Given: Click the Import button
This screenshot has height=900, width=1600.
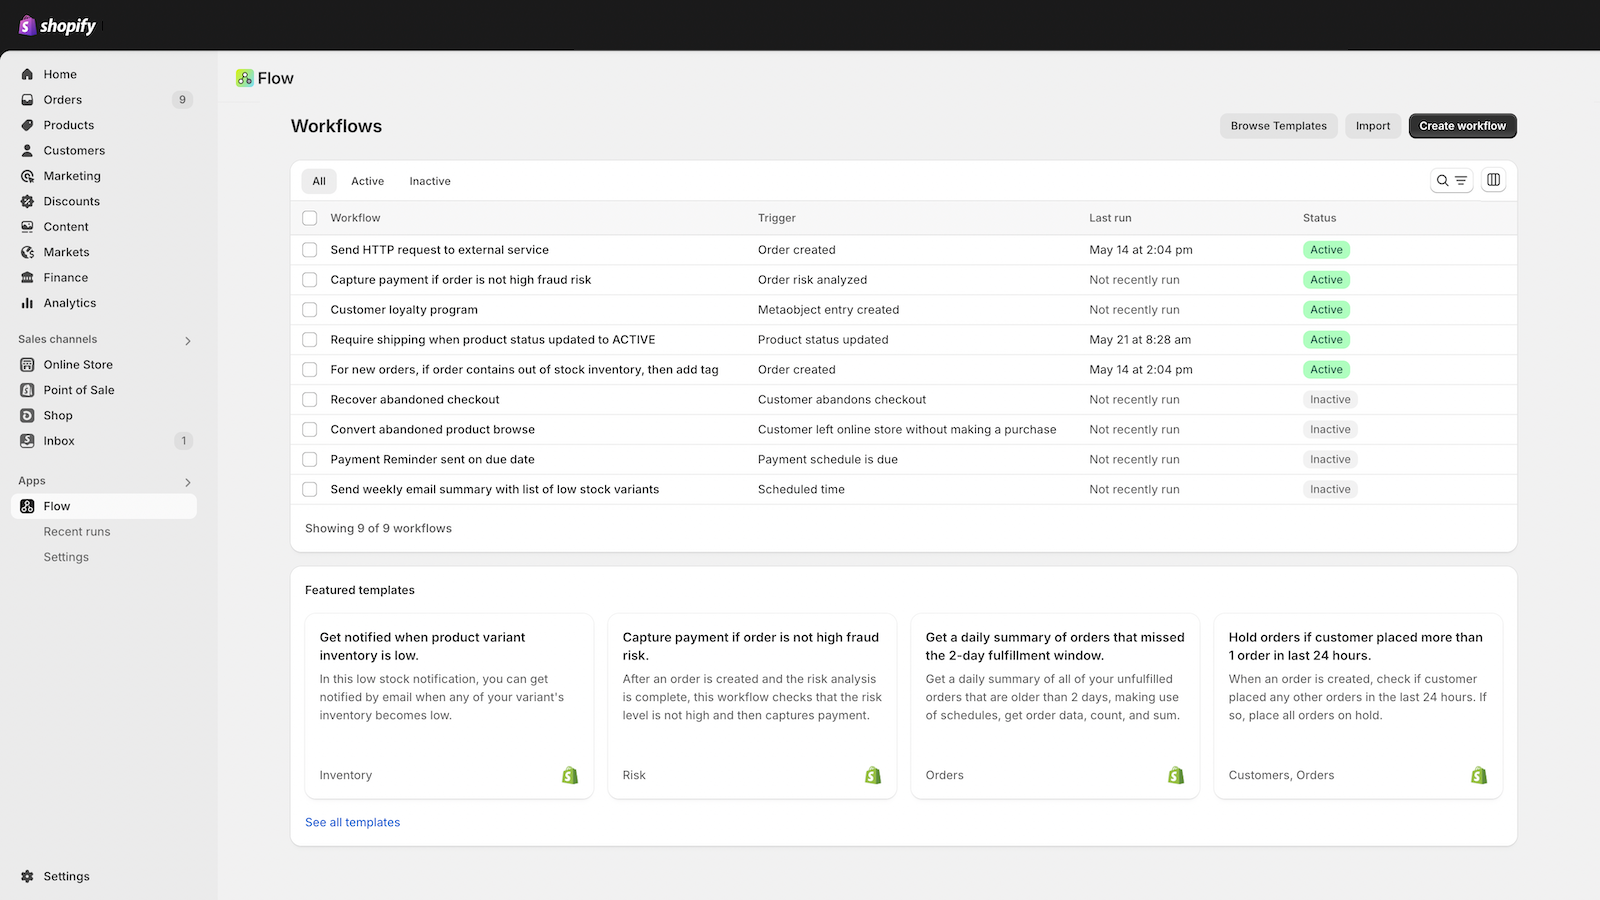Looking at the screenshot, I should click(1373, 126).
